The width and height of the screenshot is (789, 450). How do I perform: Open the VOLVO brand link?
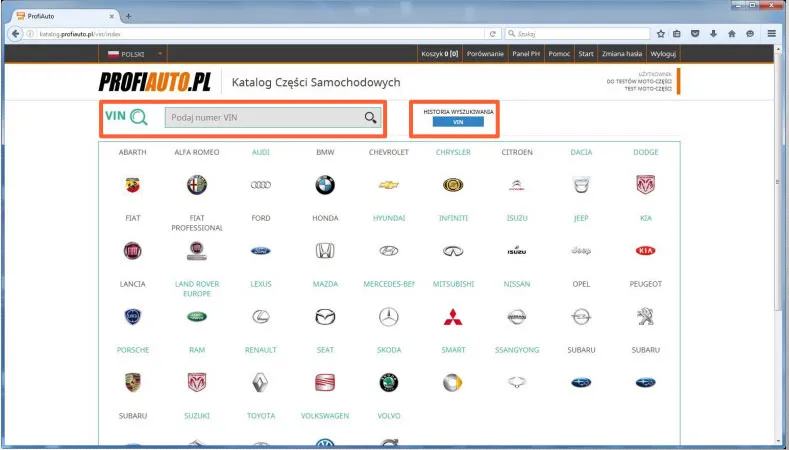(389, 416)
